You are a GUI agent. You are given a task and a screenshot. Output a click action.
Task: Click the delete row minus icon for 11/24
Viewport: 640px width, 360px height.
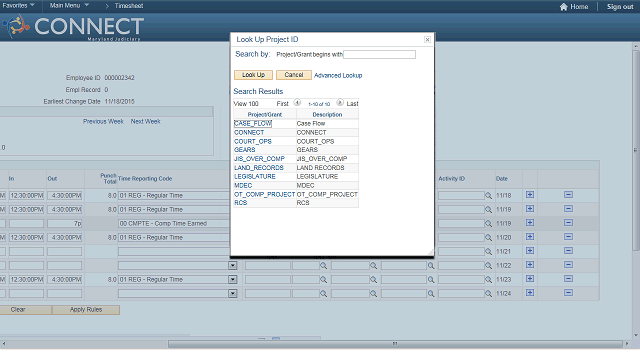568,293
